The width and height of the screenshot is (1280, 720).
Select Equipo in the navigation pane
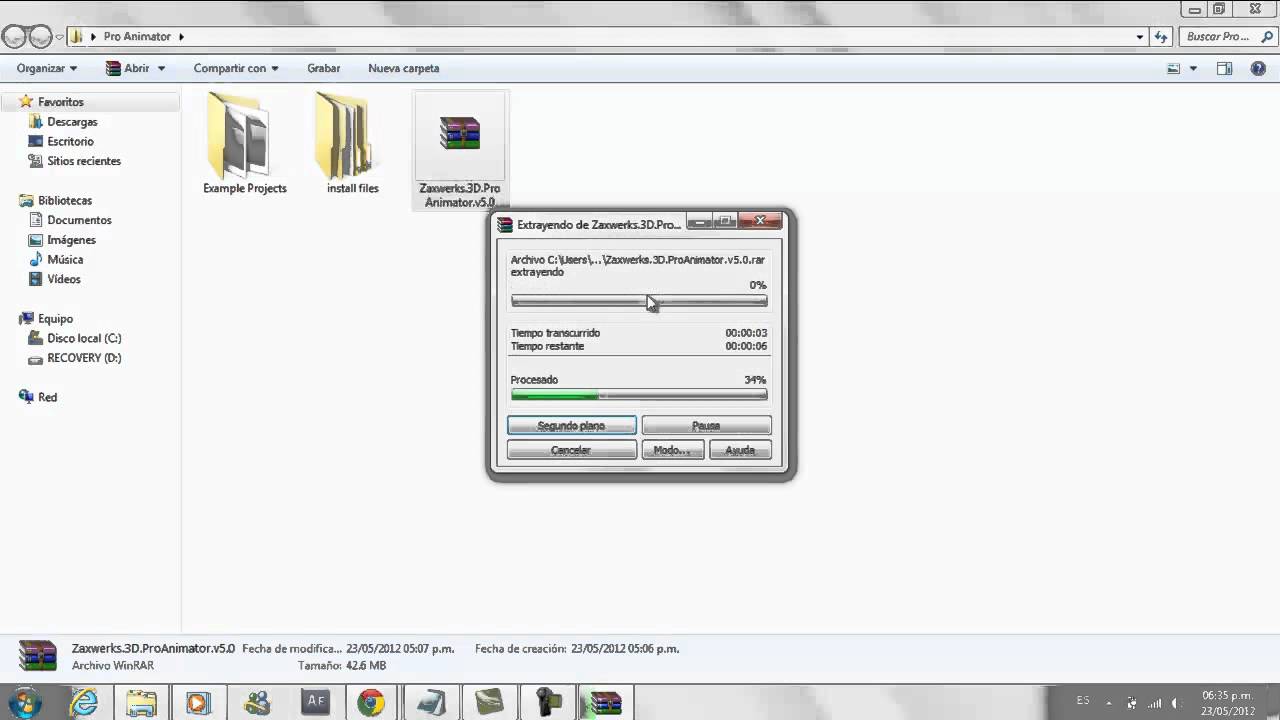click(x=55, y=319)
